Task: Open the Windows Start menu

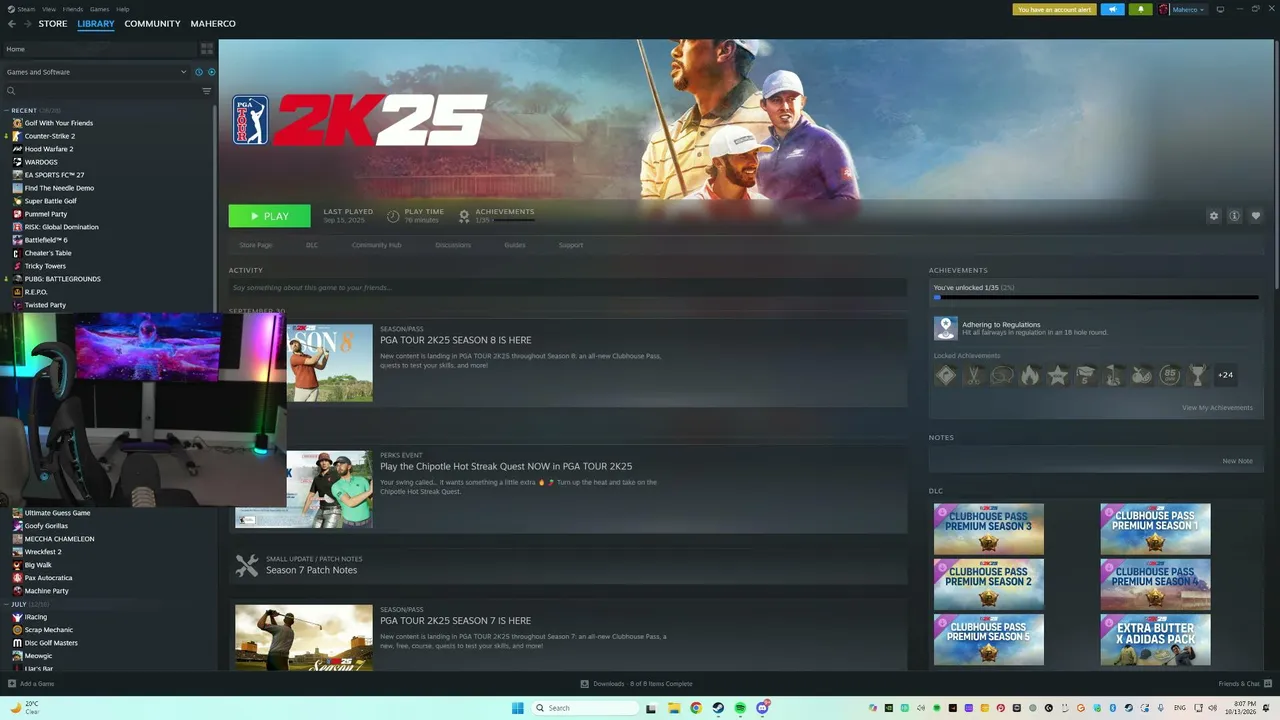Action: pyautogui.click(x=518, y=708)
